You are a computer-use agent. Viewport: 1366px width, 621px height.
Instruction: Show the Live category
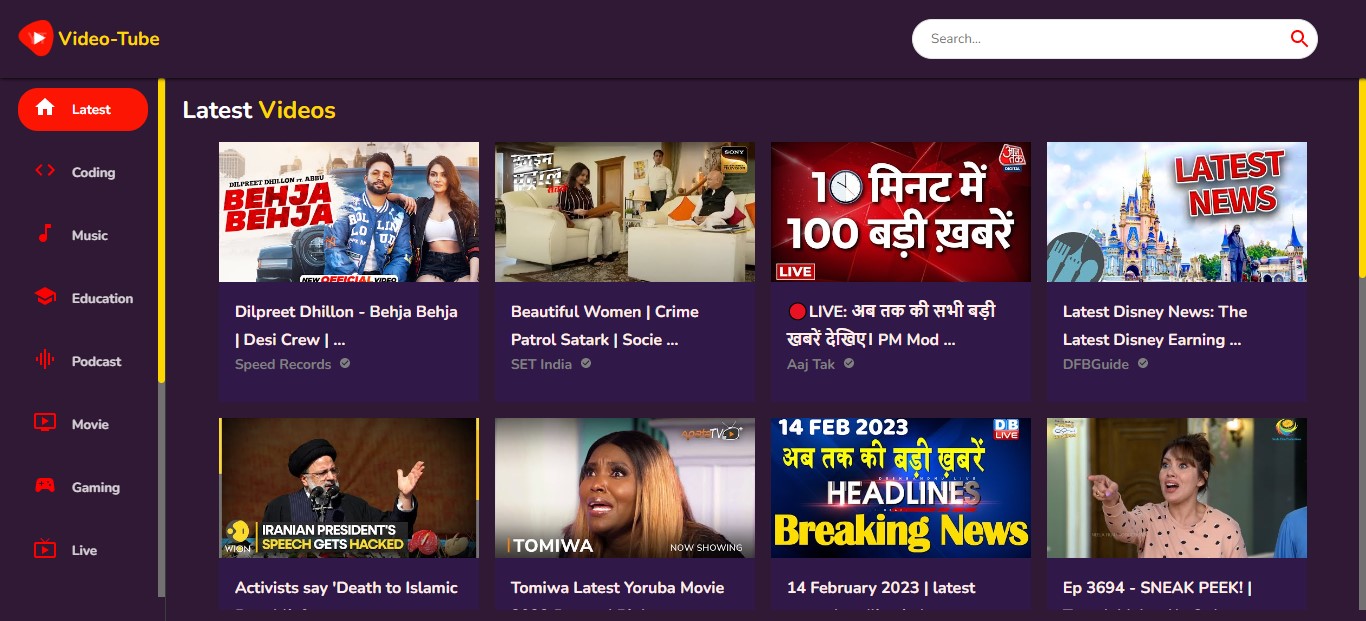[x=83, y=550]
